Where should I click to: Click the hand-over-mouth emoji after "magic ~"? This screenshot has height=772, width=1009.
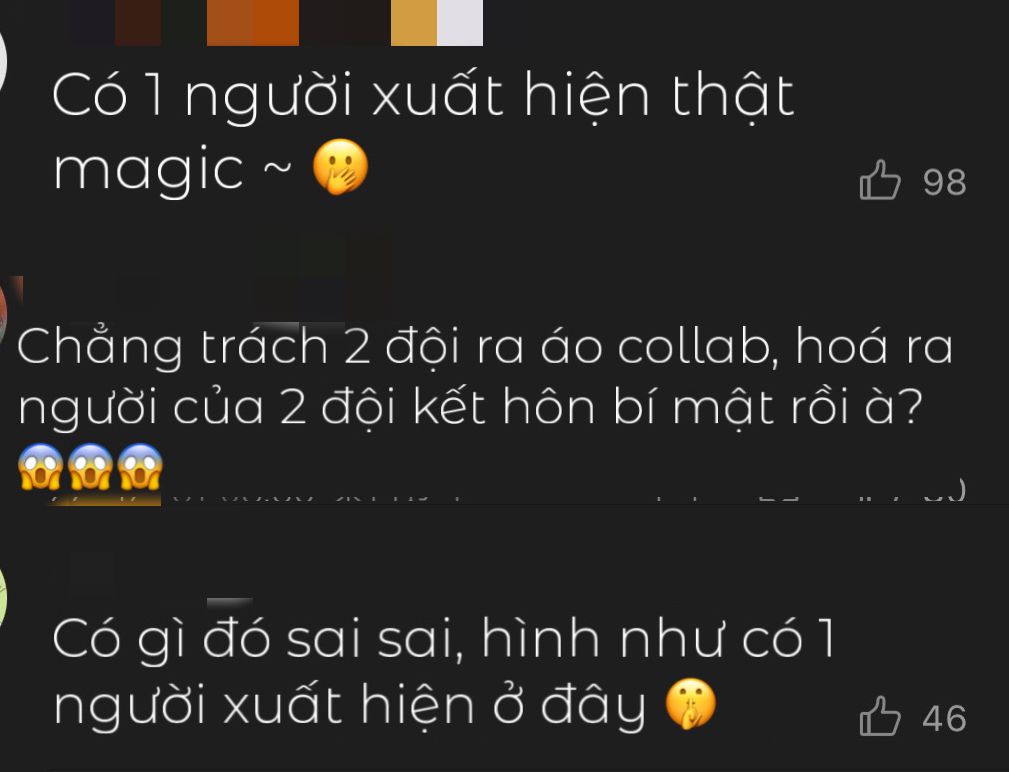[x=340, y=167]
